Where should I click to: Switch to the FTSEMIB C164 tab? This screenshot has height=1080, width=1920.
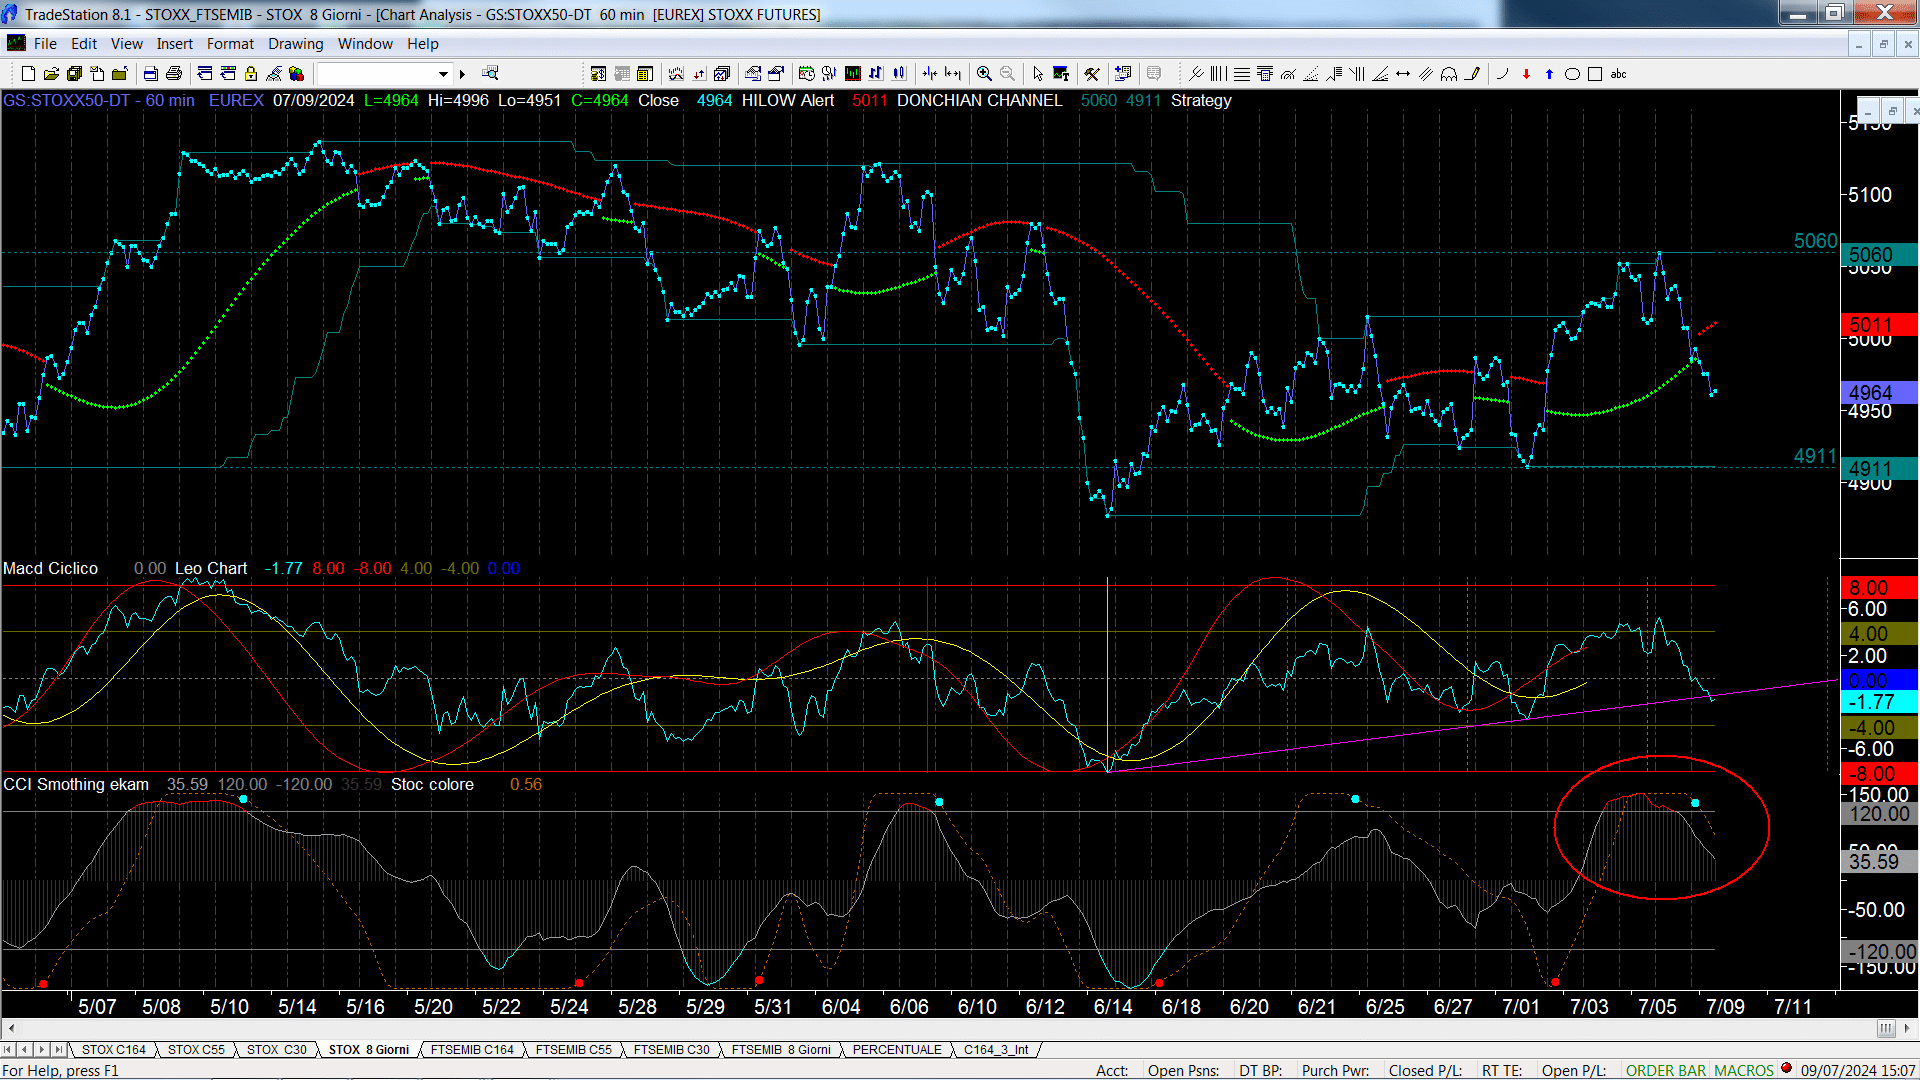472,1050
